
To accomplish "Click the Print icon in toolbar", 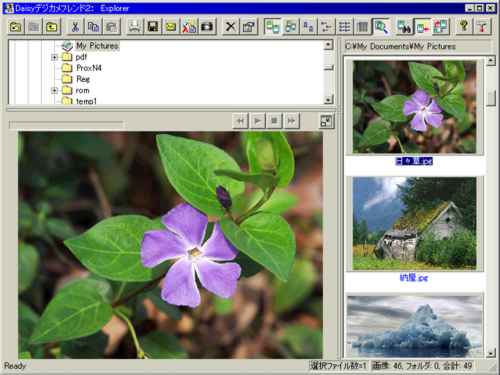I will click(135, 27).
